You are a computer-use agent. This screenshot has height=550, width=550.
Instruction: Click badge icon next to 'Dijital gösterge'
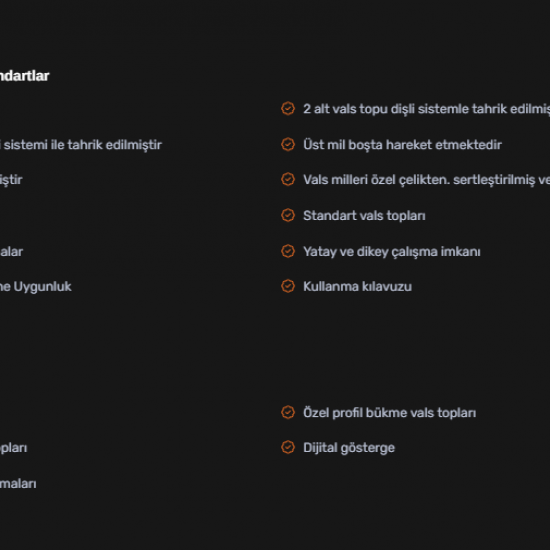pos(288,448)
